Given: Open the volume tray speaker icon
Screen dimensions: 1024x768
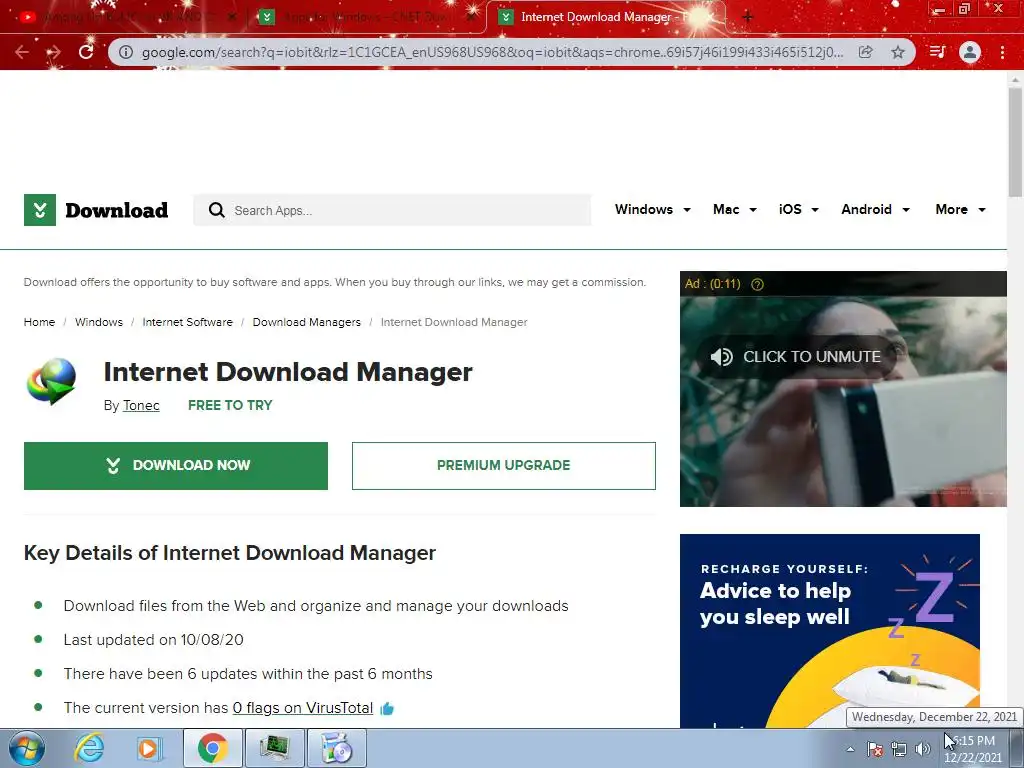Looking at the screenshot, I should tap(923, 749).
